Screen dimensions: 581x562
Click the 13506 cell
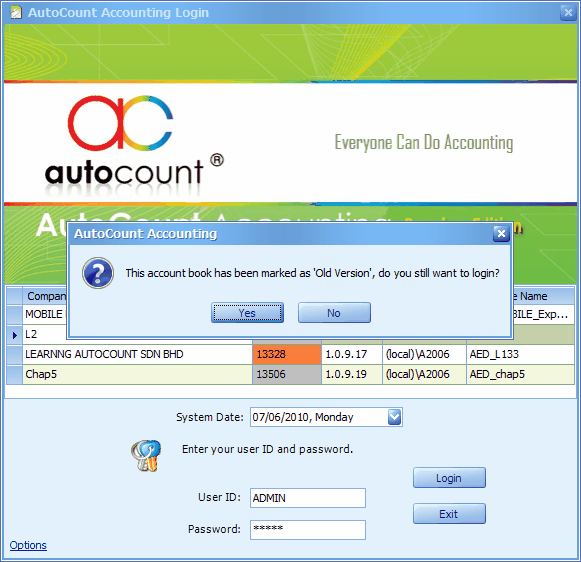pyautogui.click(x=287, y=375)
